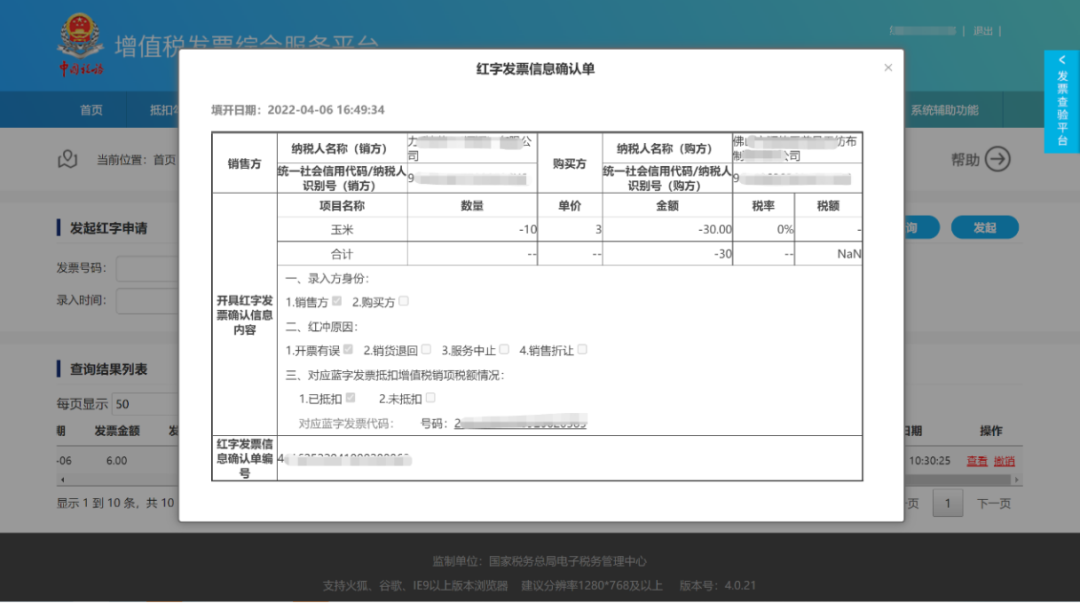The height and width of the screenshot is (603, 1080).
Task: Toggle the 1.已抵扣 checkbox
Action: [351, 398]
